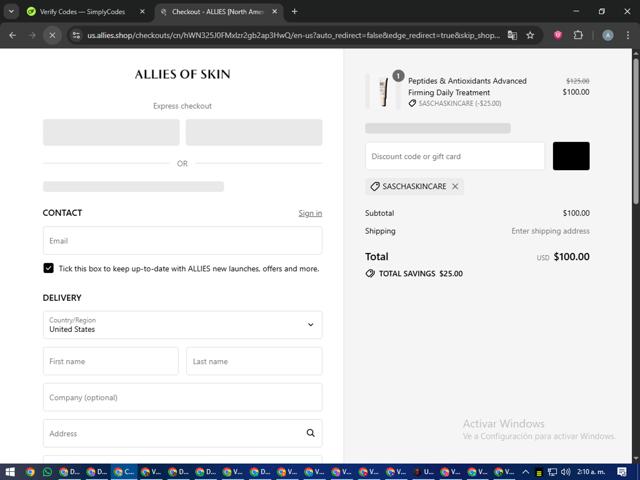Open the volume tray icon
Image resolution: width=640 pixels, height=480 pixels.
click(x=566, y=472)
